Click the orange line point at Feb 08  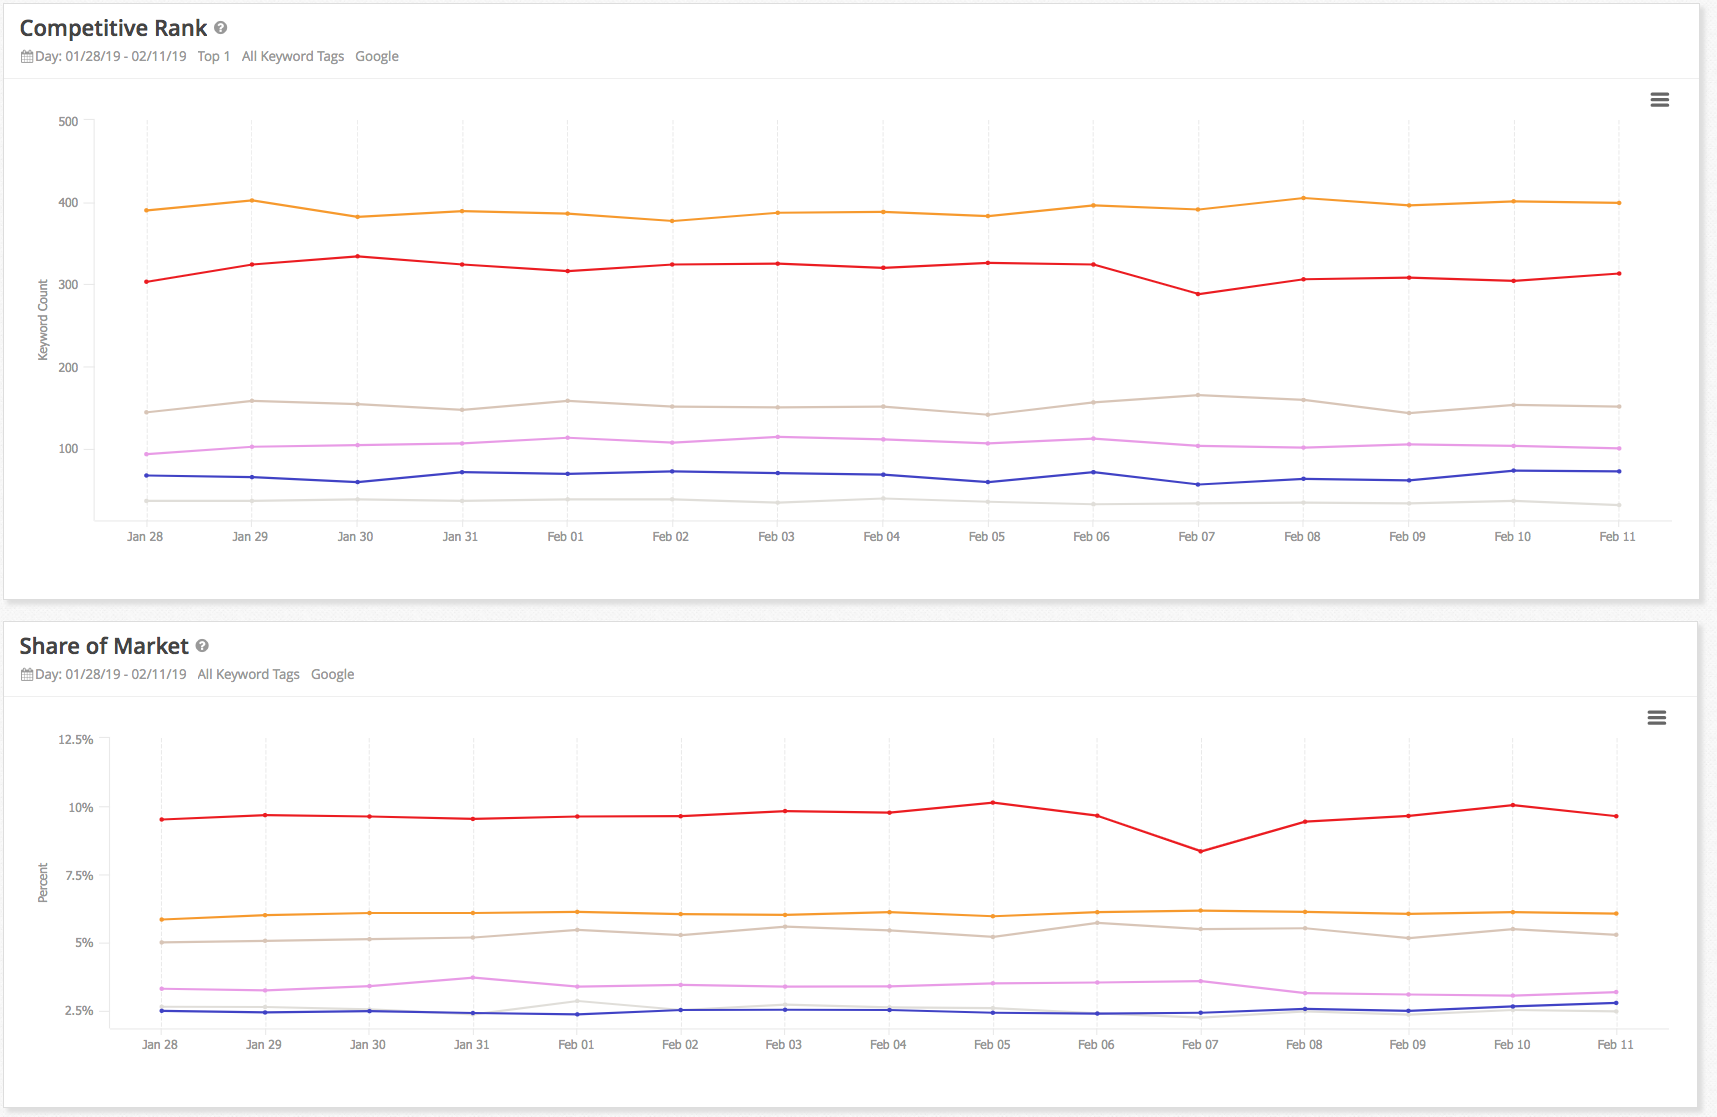point(1301,198)
